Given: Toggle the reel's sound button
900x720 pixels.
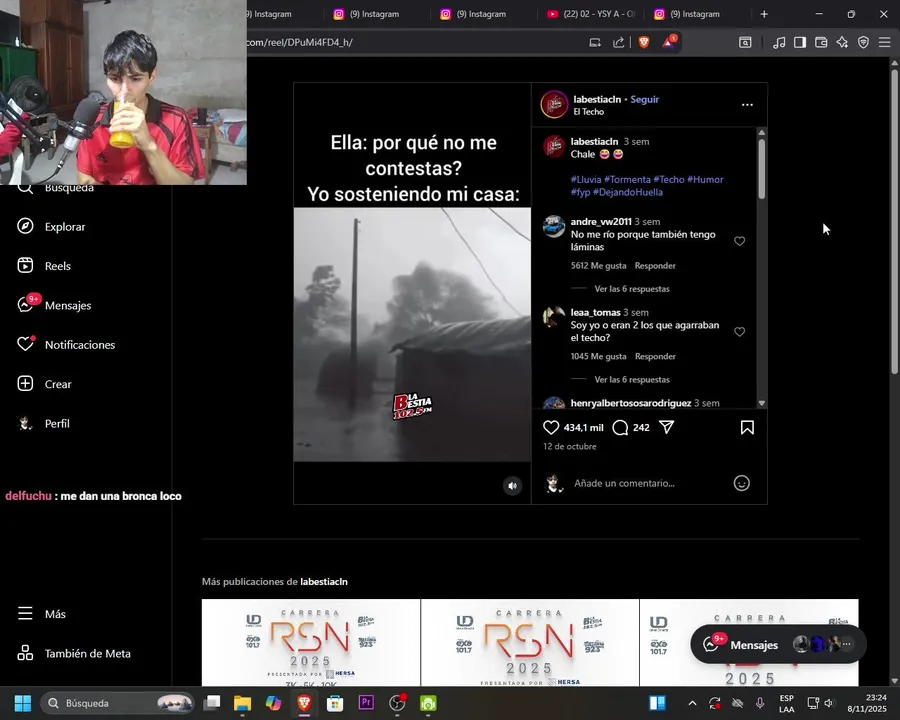Looking at the screenshot, I should [512, 486].
